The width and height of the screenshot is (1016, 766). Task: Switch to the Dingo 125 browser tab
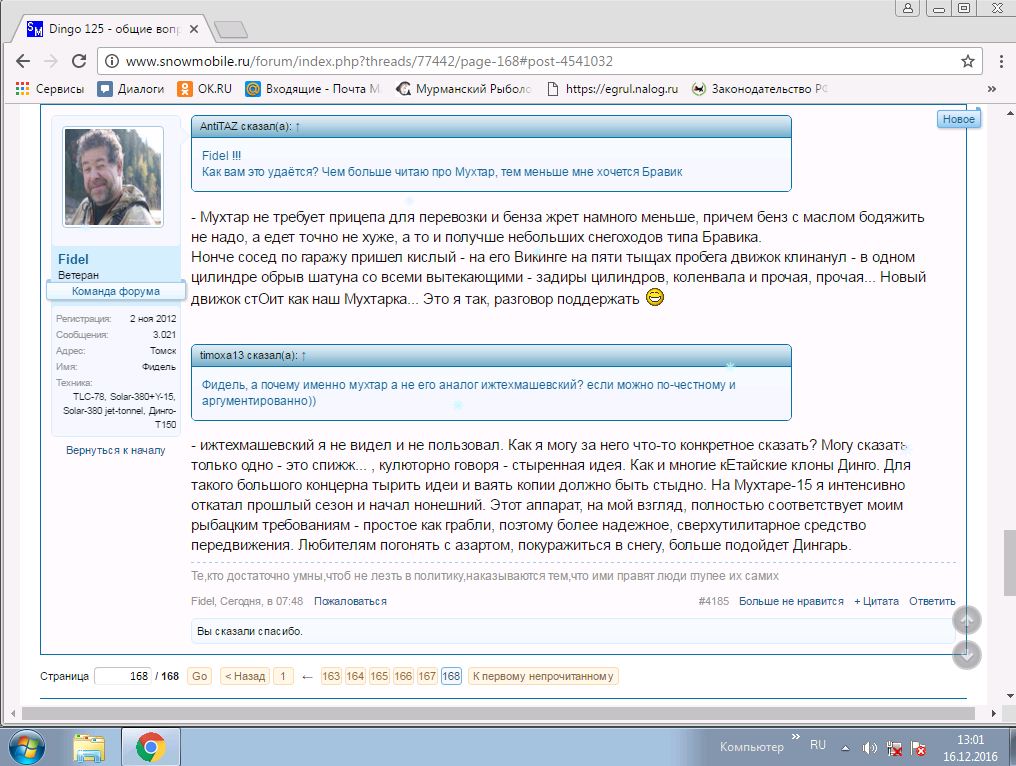pyautogui.click(x=113, y=29)
